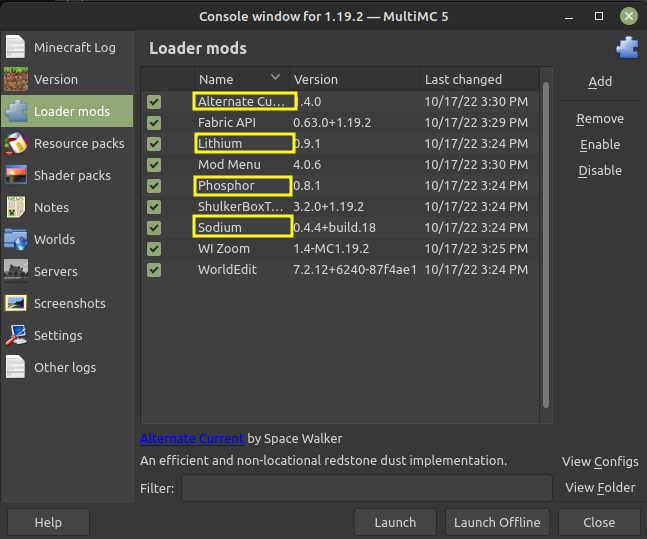Sort by Last changed column header

coord(479,79)
